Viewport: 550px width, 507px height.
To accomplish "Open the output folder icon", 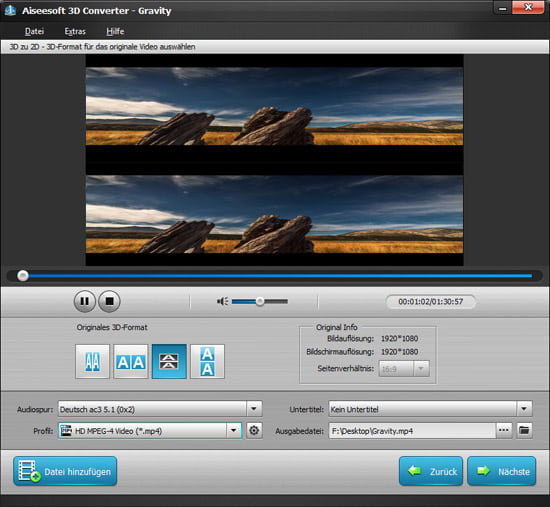I will (524, 430).
